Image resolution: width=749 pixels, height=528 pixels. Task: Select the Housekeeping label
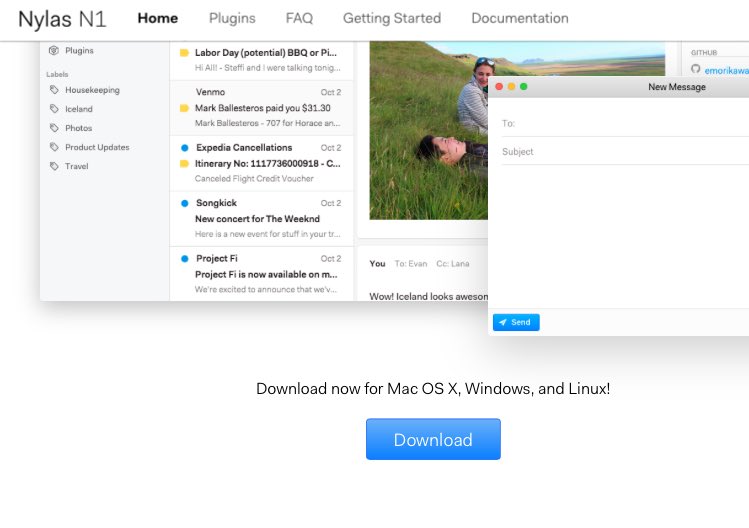[92, 90]
